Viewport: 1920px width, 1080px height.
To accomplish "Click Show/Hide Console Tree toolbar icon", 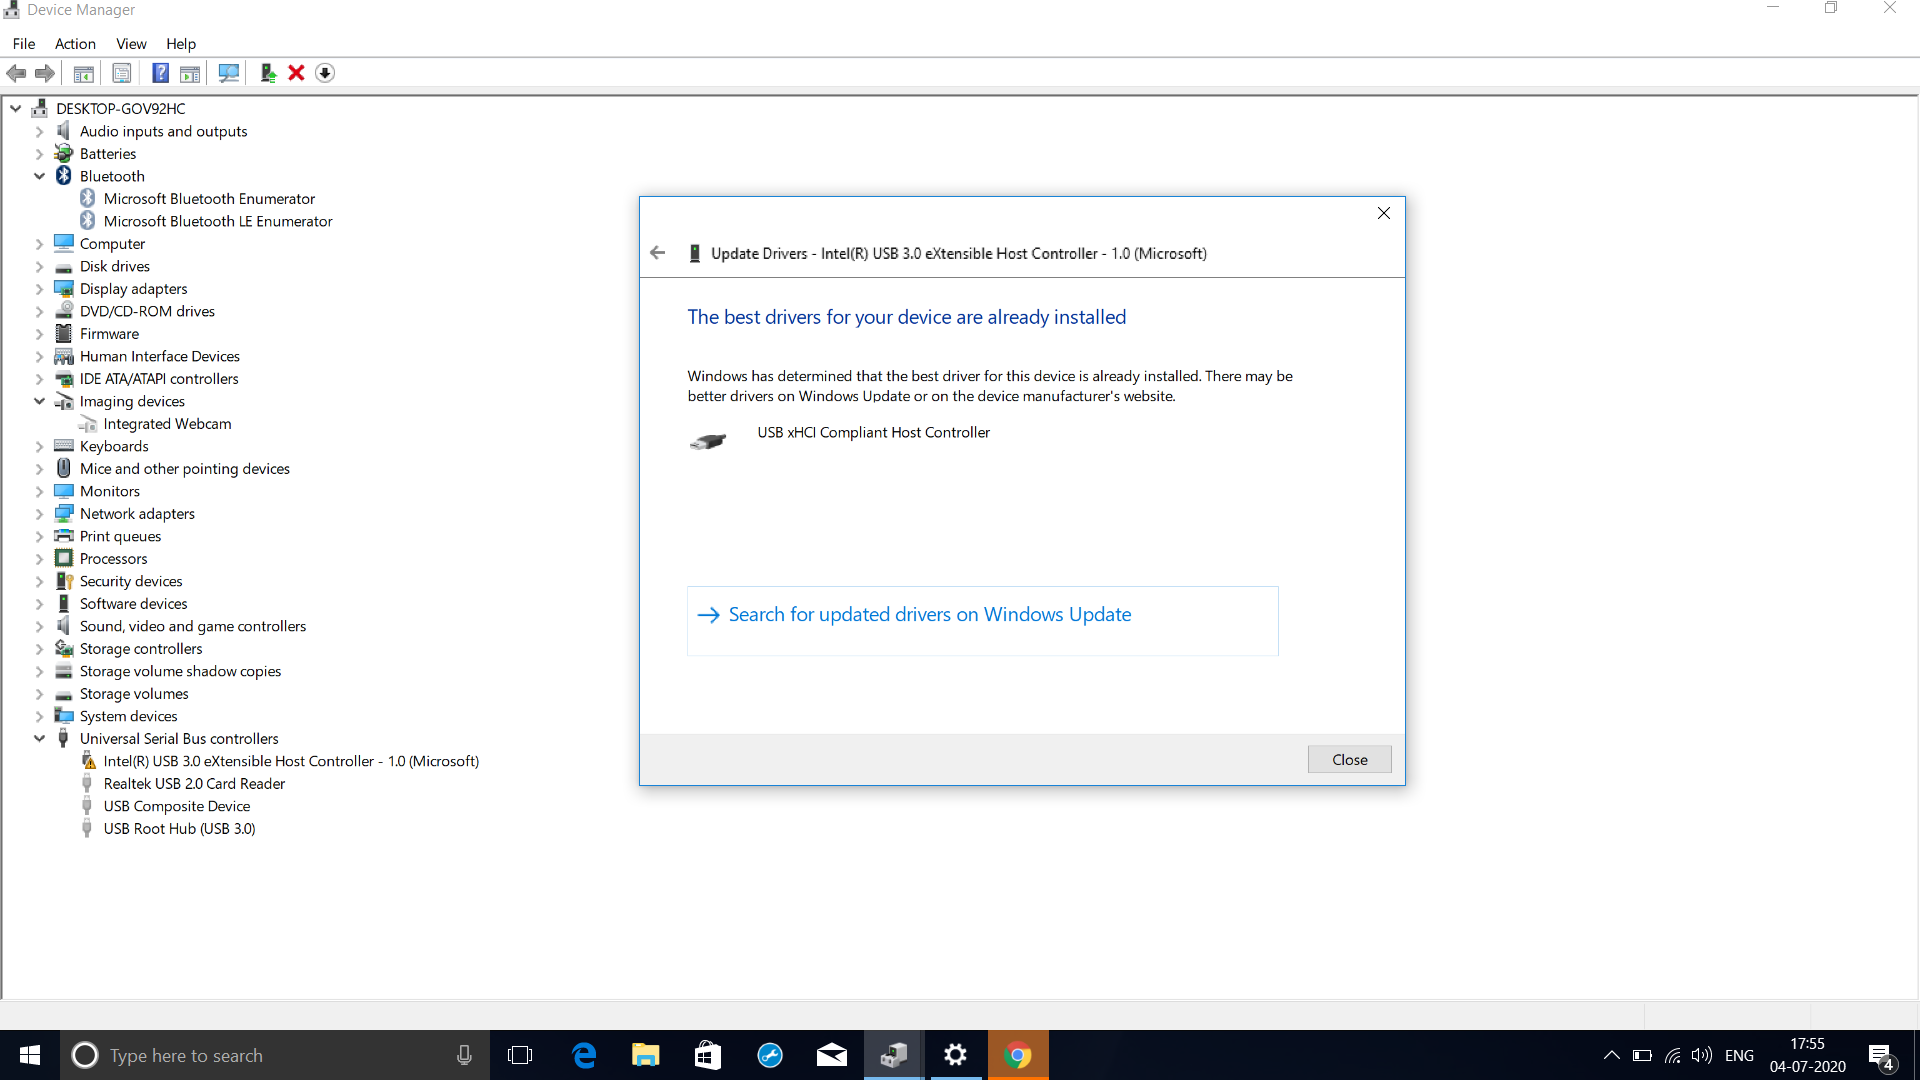I will tap(84, 73).
